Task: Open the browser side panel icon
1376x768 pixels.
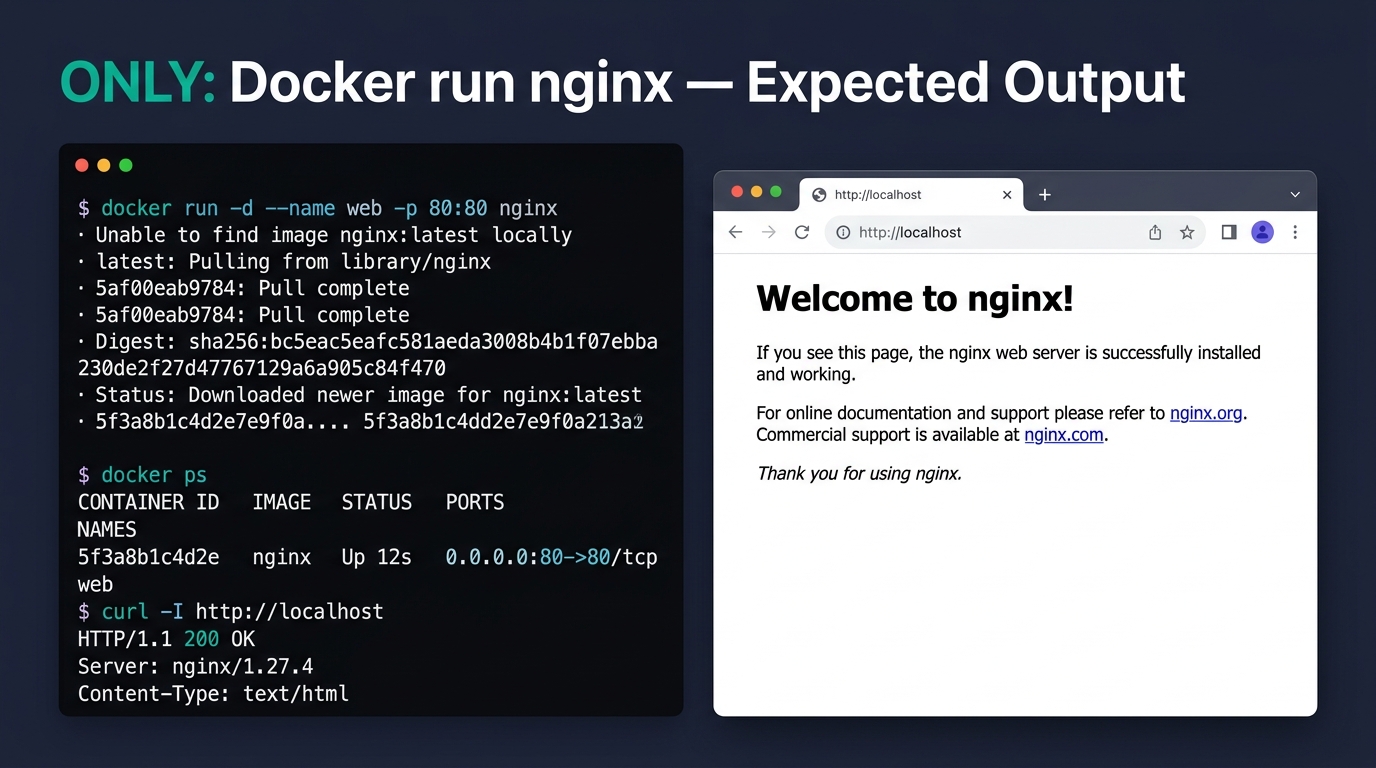Action: click(x=1229, y=232)
